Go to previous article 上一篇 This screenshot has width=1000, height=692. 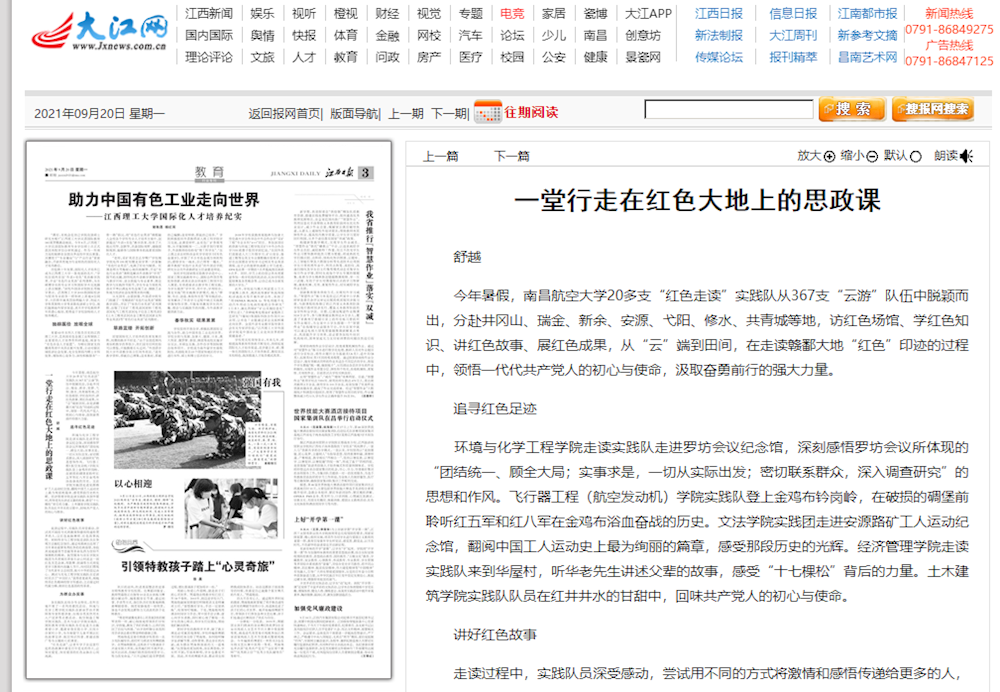[x=441, y=156]
